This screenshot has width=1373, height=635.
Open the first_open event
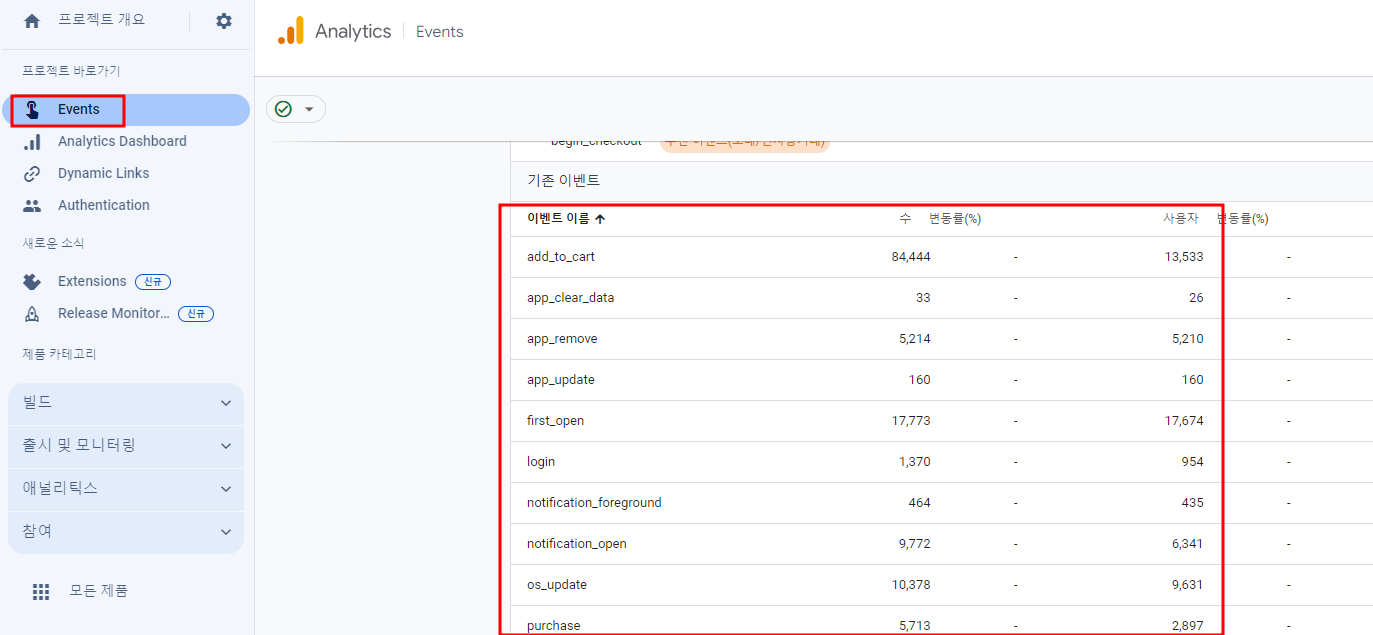click(555, 421)
